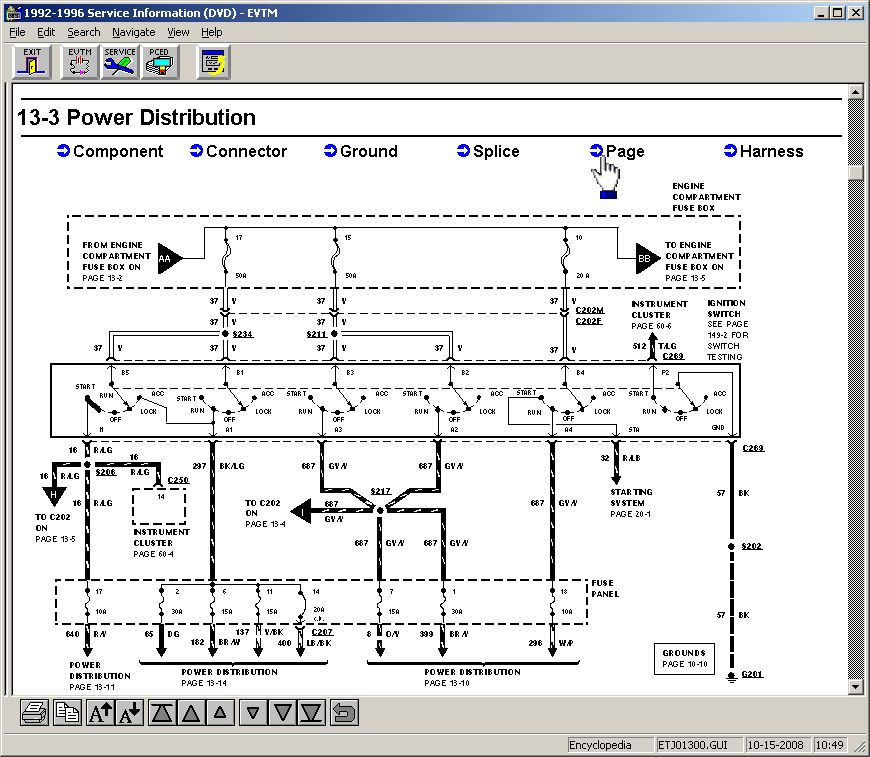The image size is (870, 757).
Task: Click the copy pages icon
Action: tap(68, 712)
